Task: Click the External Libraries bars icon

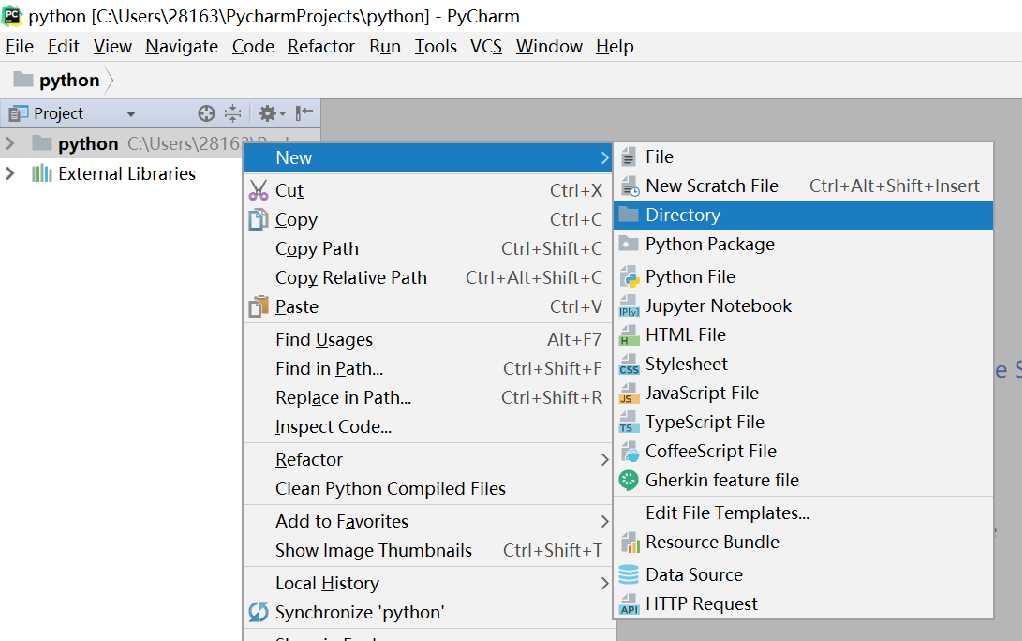Action: coord(42,173)
